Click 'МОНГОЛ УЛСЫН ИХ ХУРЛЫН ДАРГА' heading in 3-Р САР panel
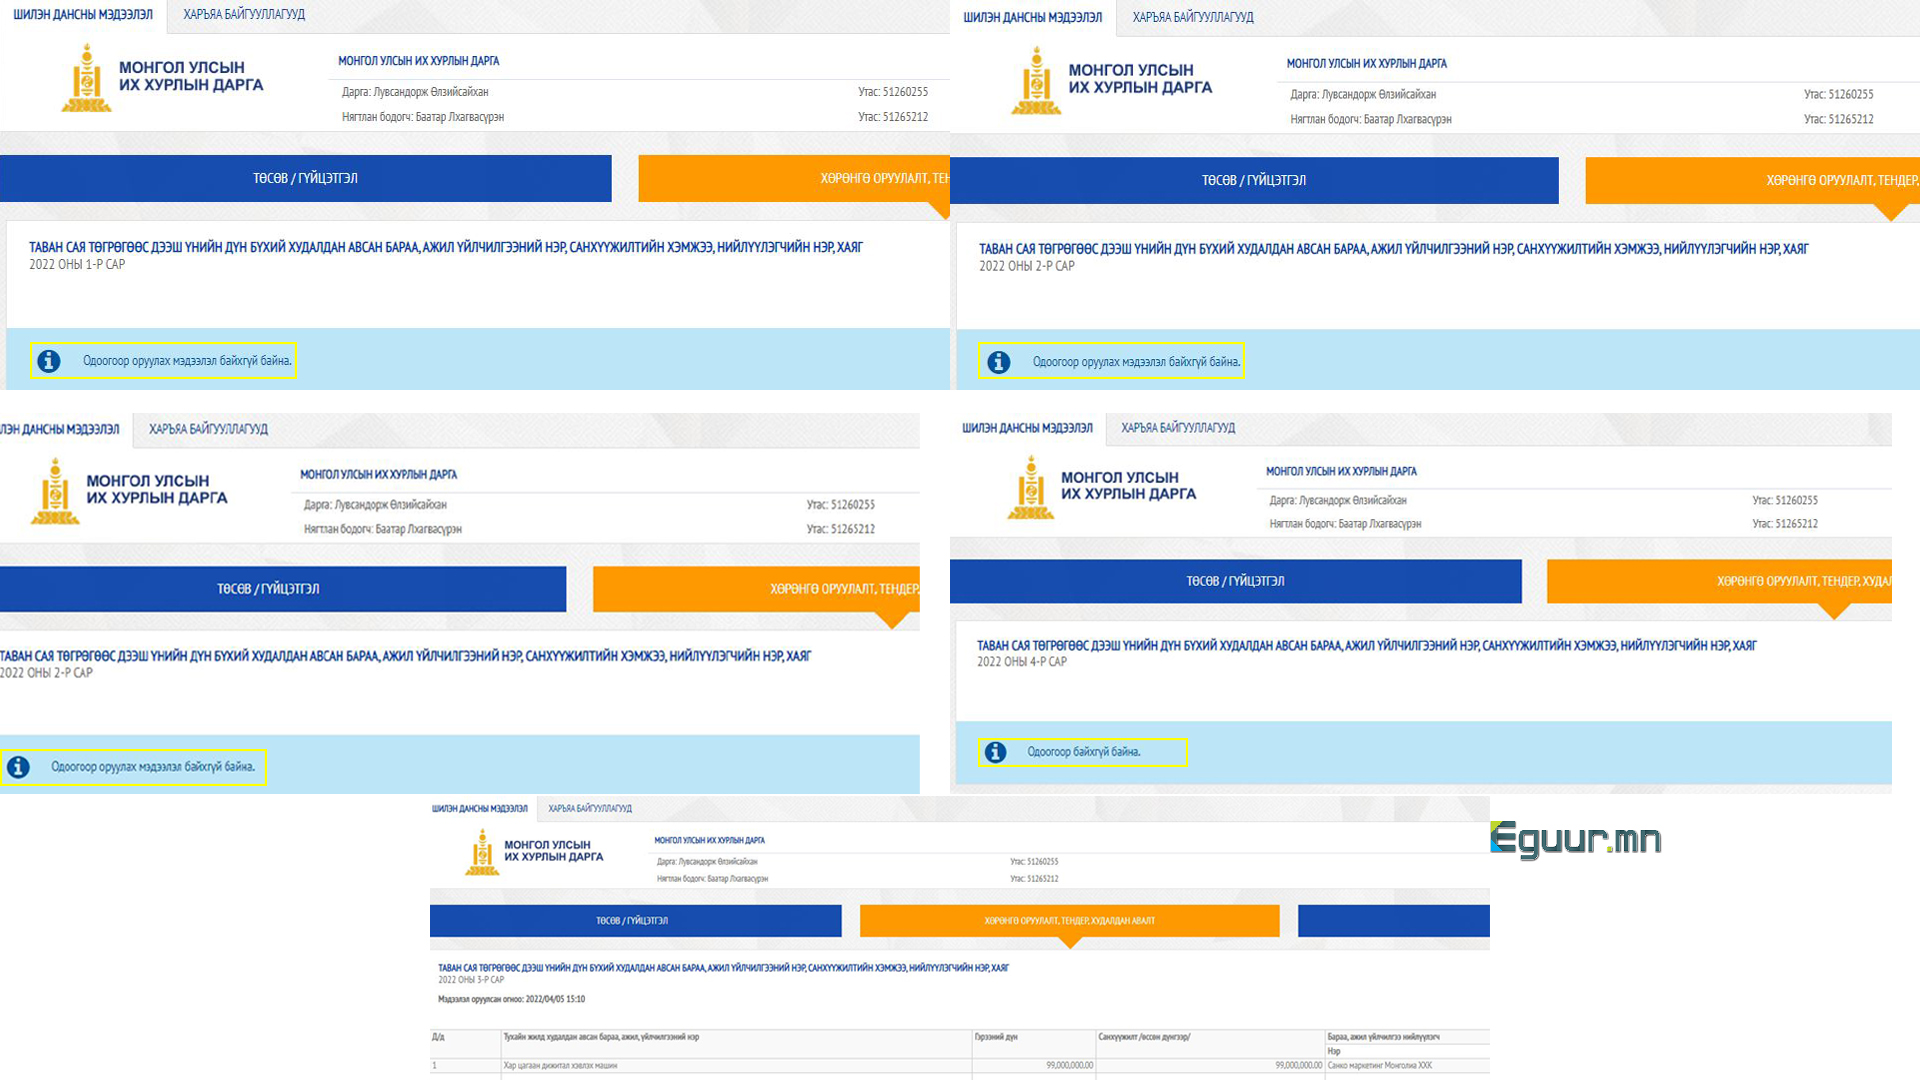Viewport: 1920px width, 1080px height. (709, 840)
